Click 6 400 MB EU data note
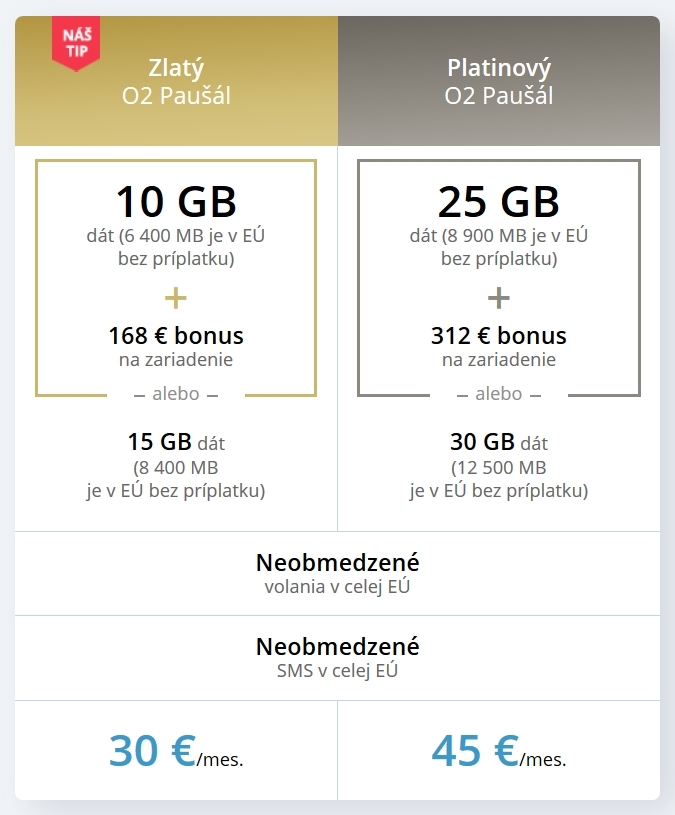 click(176, 247)
